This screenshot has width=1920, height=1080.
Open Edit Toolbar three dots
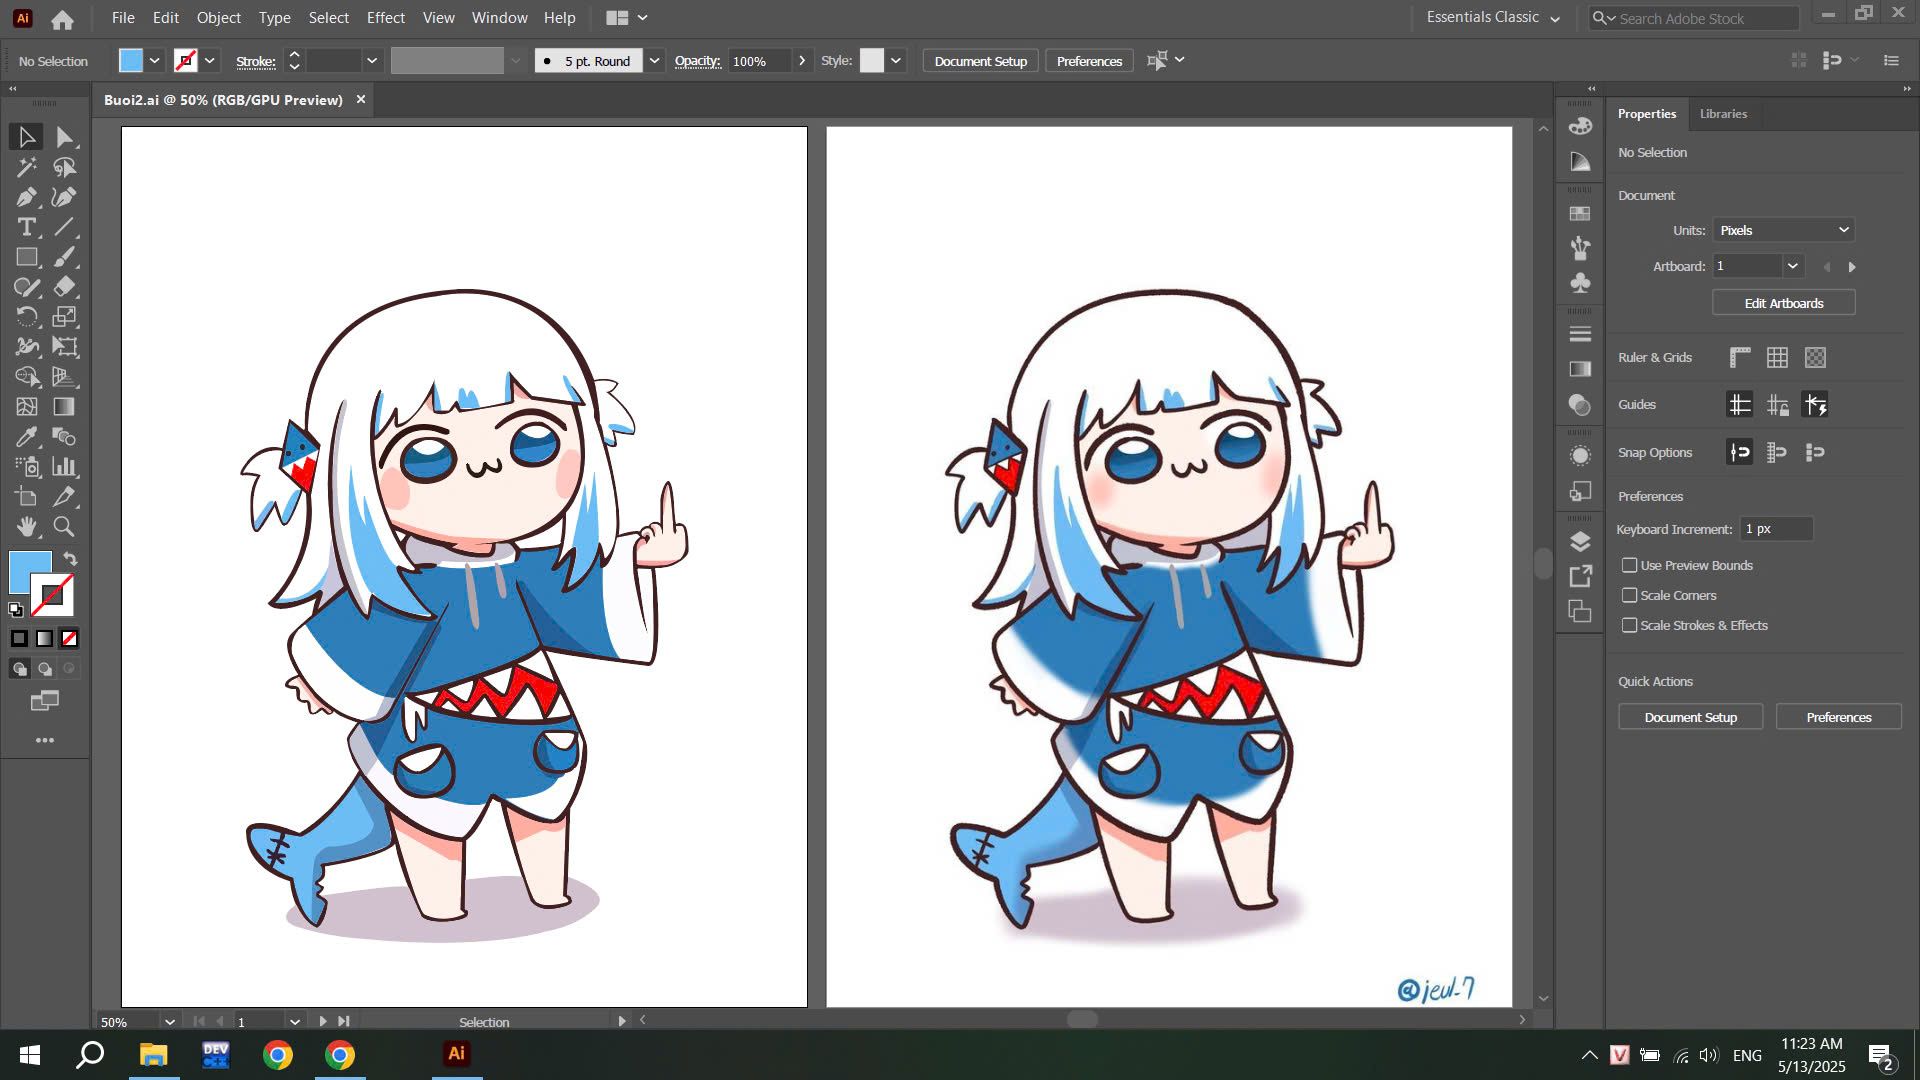coord(45,740)
